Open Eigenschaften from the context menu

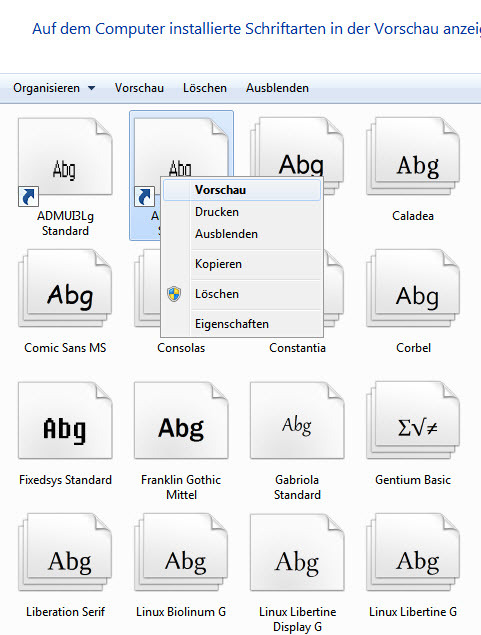[x=242, y=324]
